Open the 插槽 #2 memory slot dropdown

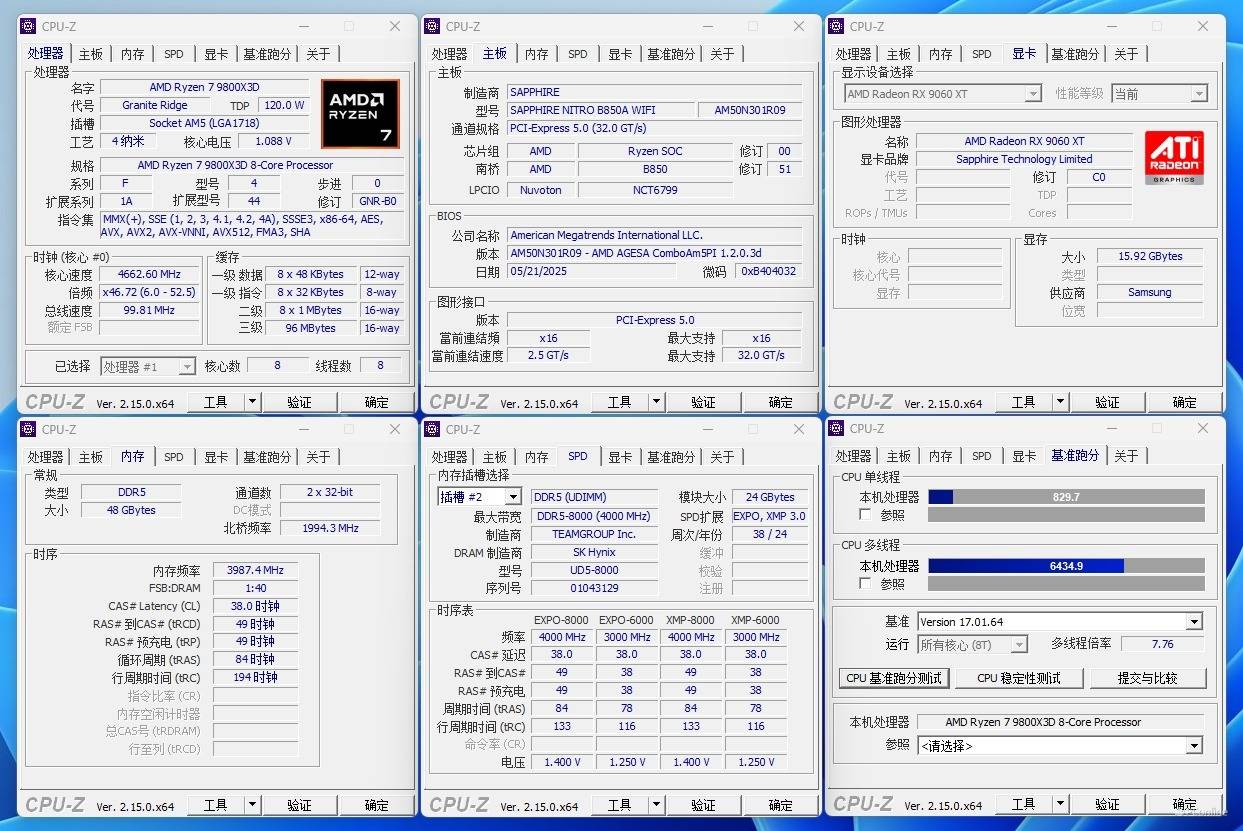point(479,497)
